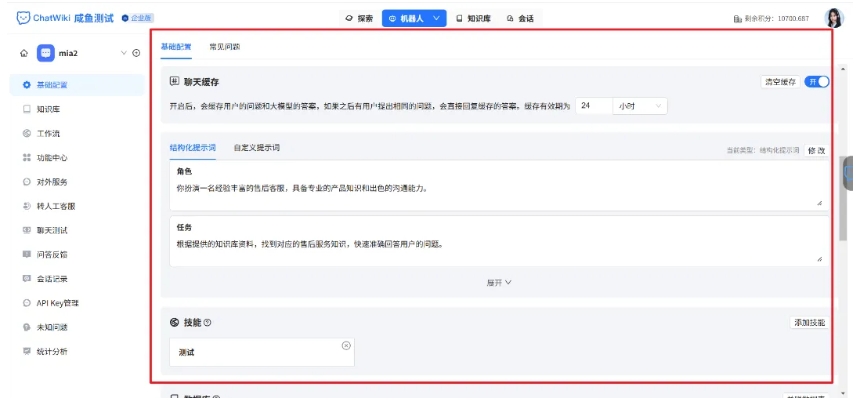Click the plus icon next to mia2
This screenshot has height=400, width=856.
click(x=136, y=53)
